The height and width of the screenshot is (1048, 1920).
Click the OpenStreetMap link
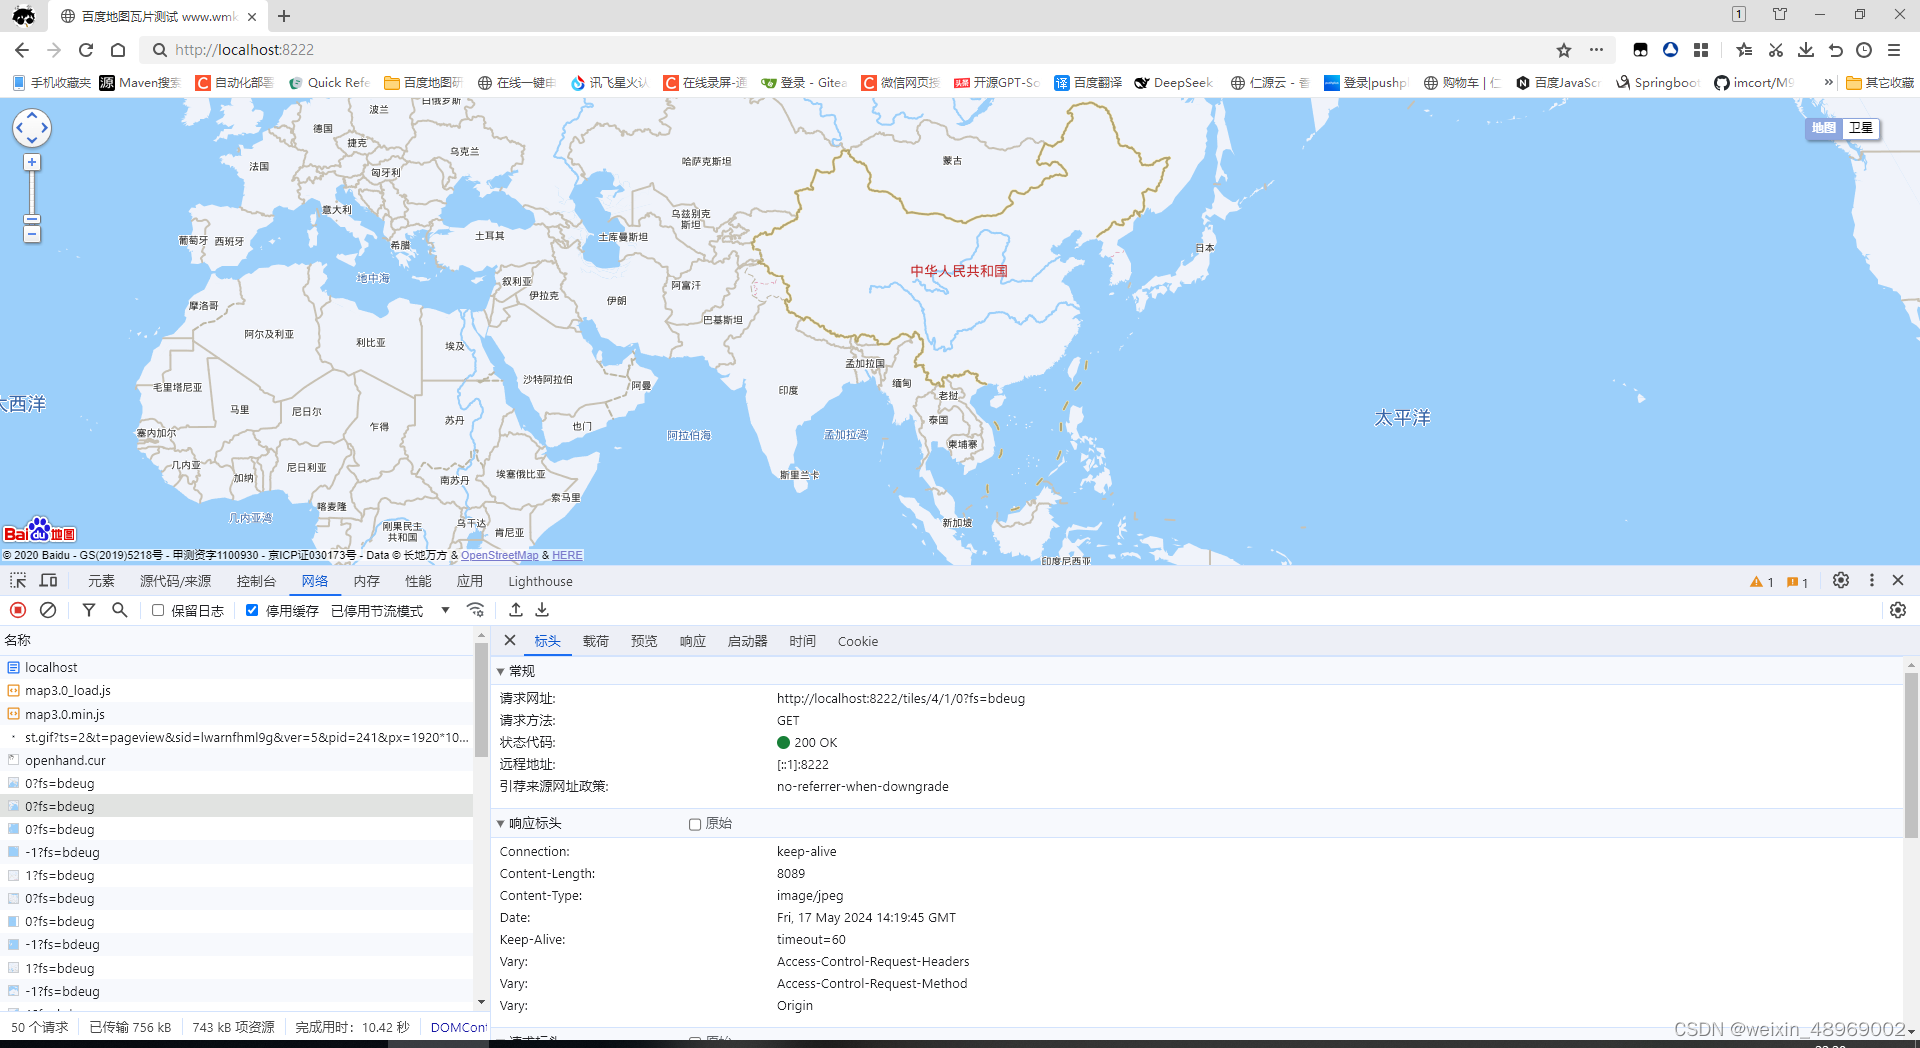pos(499,555)
